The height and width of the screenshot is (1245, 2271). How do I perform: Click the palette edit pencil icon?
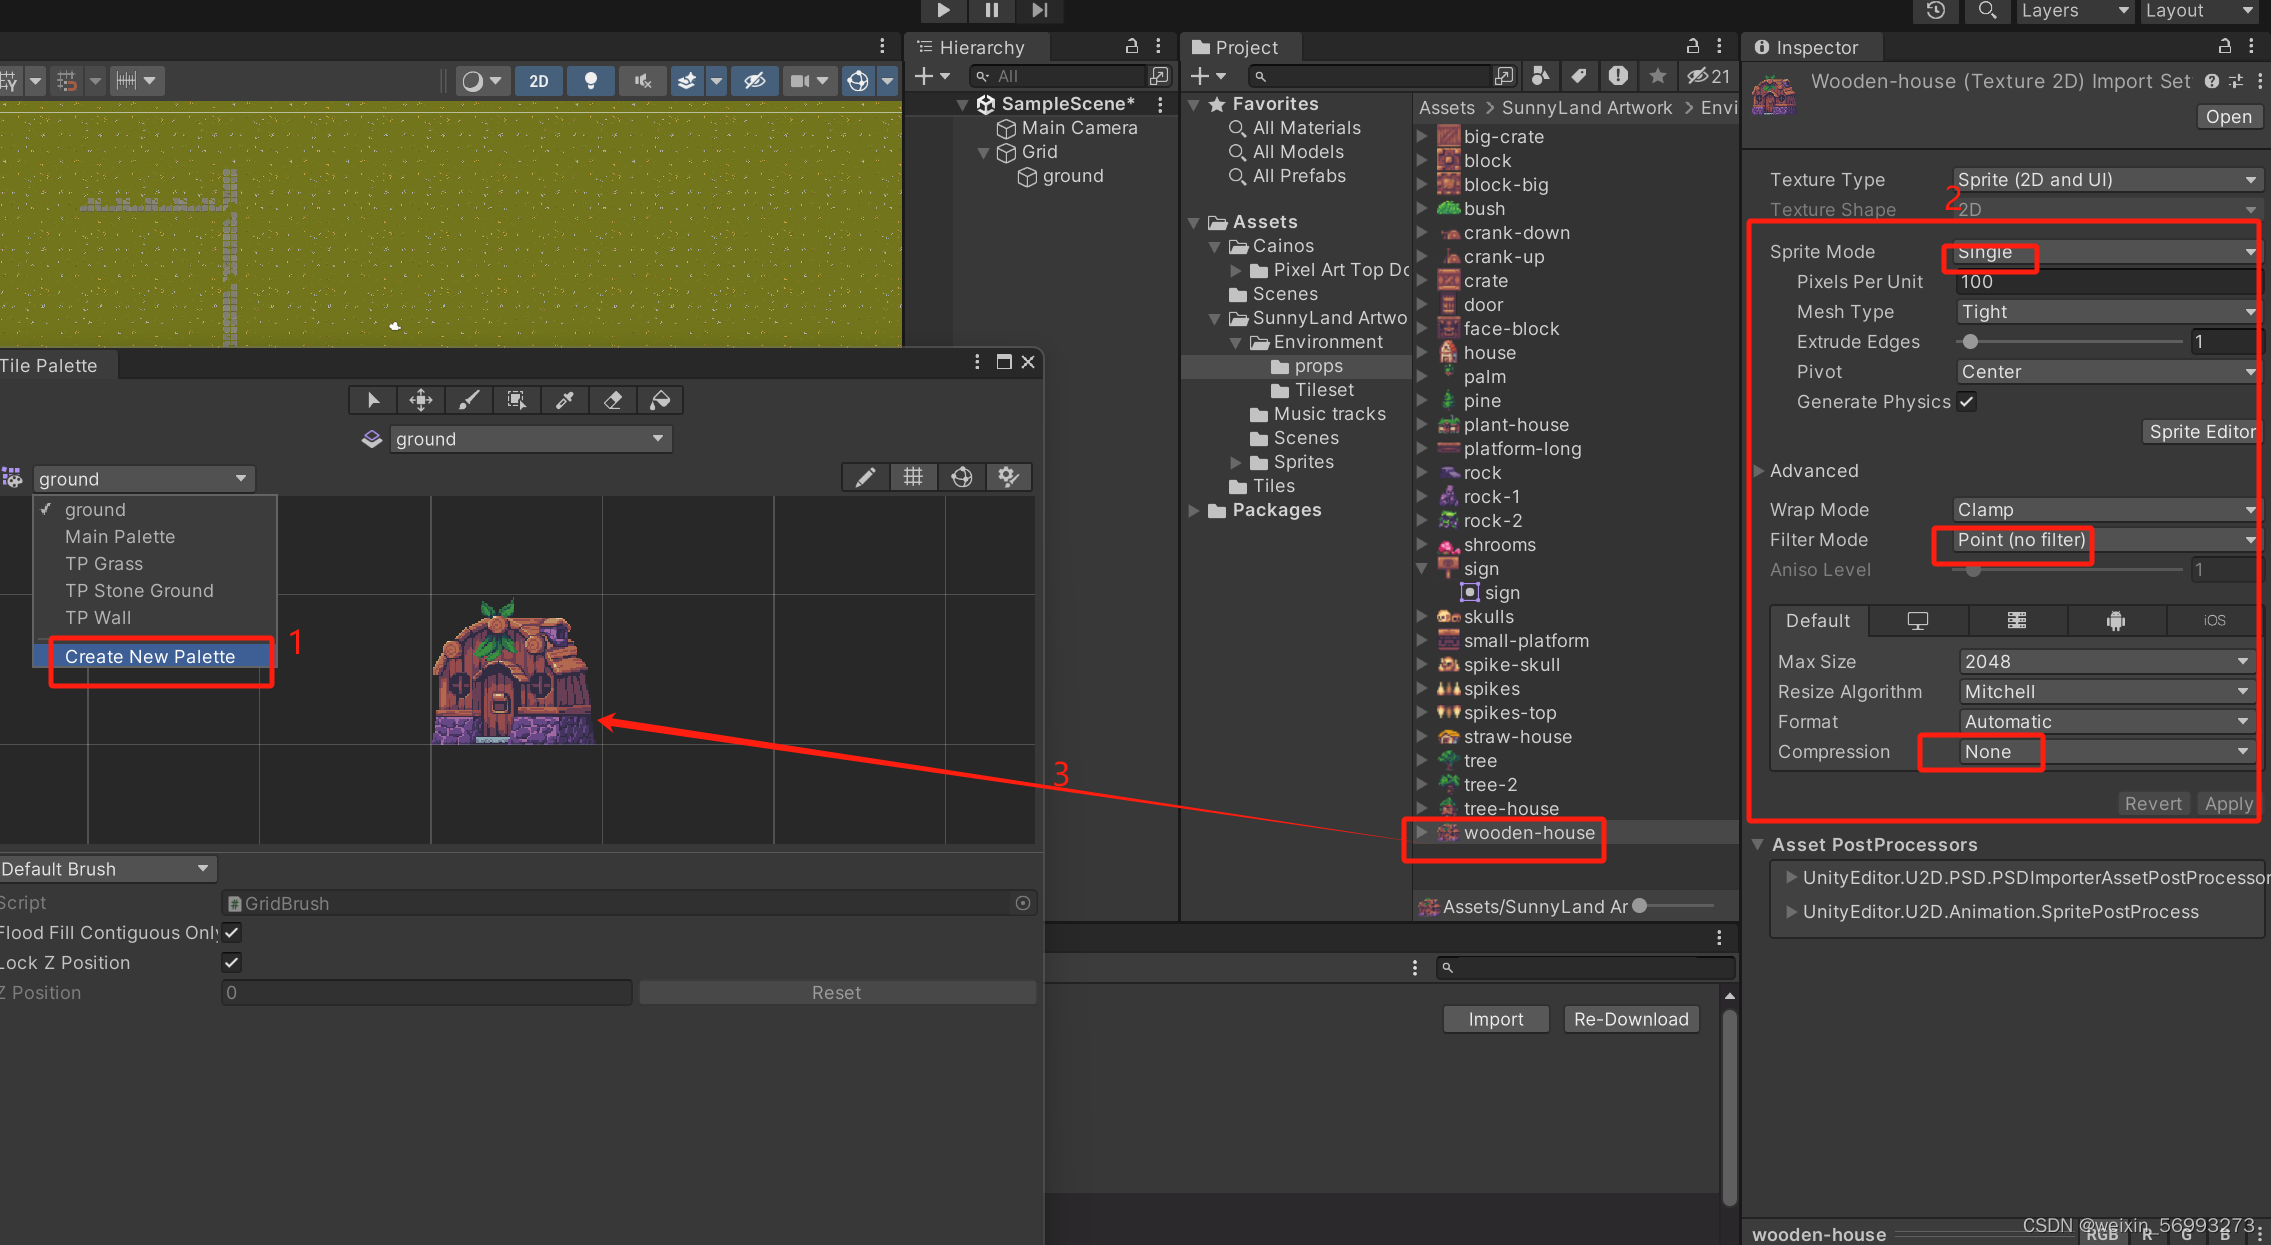click(x=865, y=478)
